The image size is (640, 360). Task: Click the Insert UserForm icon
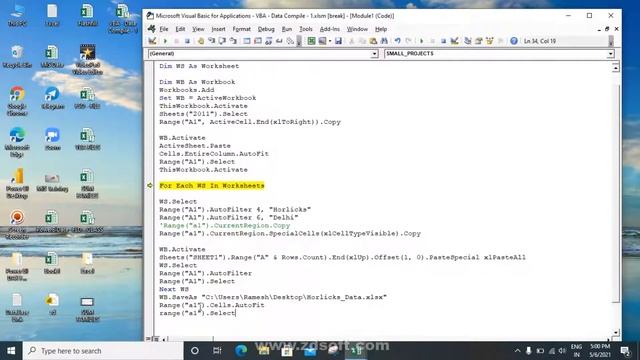(322, 41)
